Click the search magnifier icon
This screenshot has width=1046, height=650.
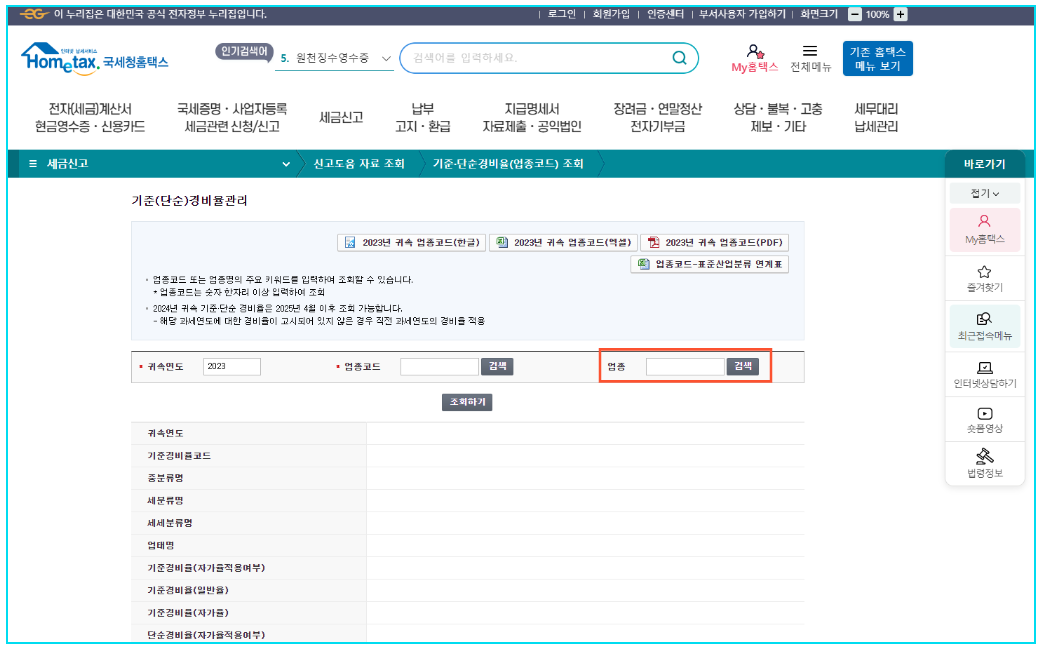680,57
